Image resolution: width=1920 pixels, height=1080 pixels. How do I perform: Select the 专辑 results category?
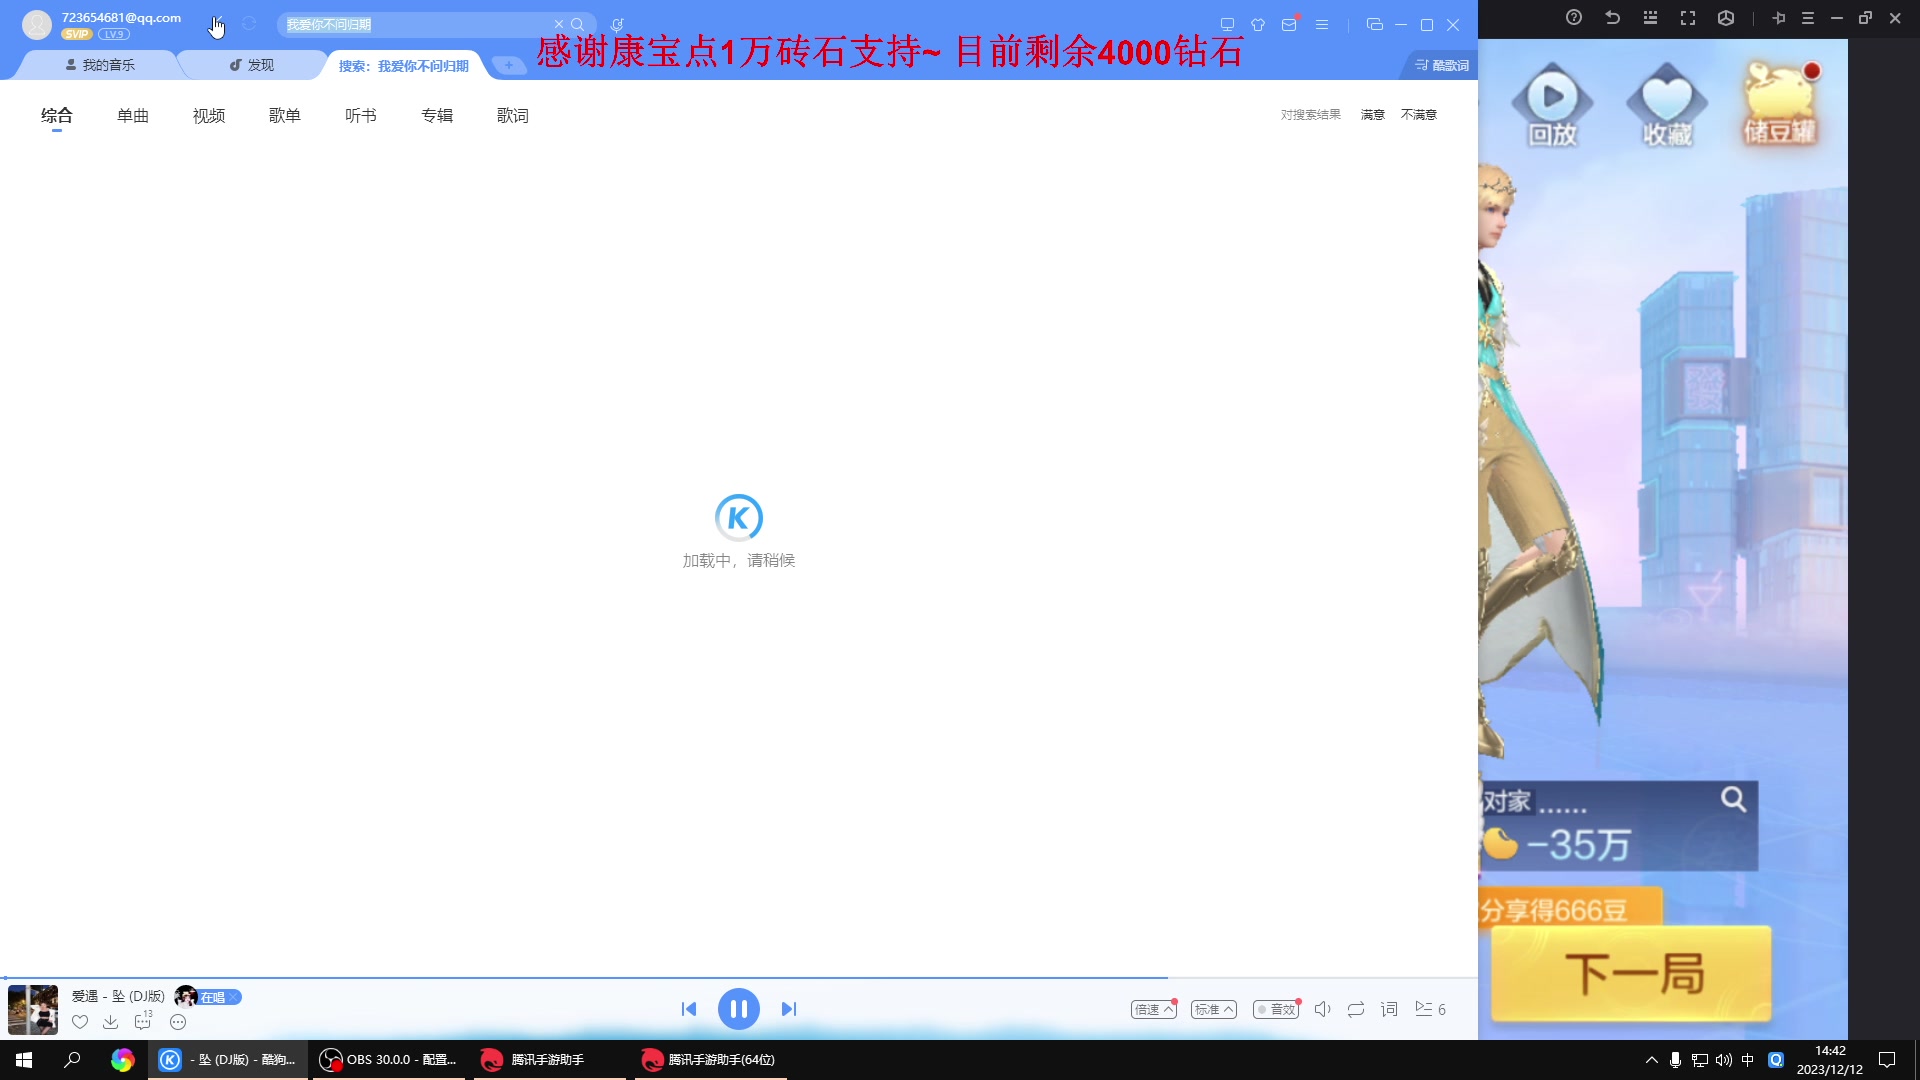pyautogui.click(x=437, y=116)
